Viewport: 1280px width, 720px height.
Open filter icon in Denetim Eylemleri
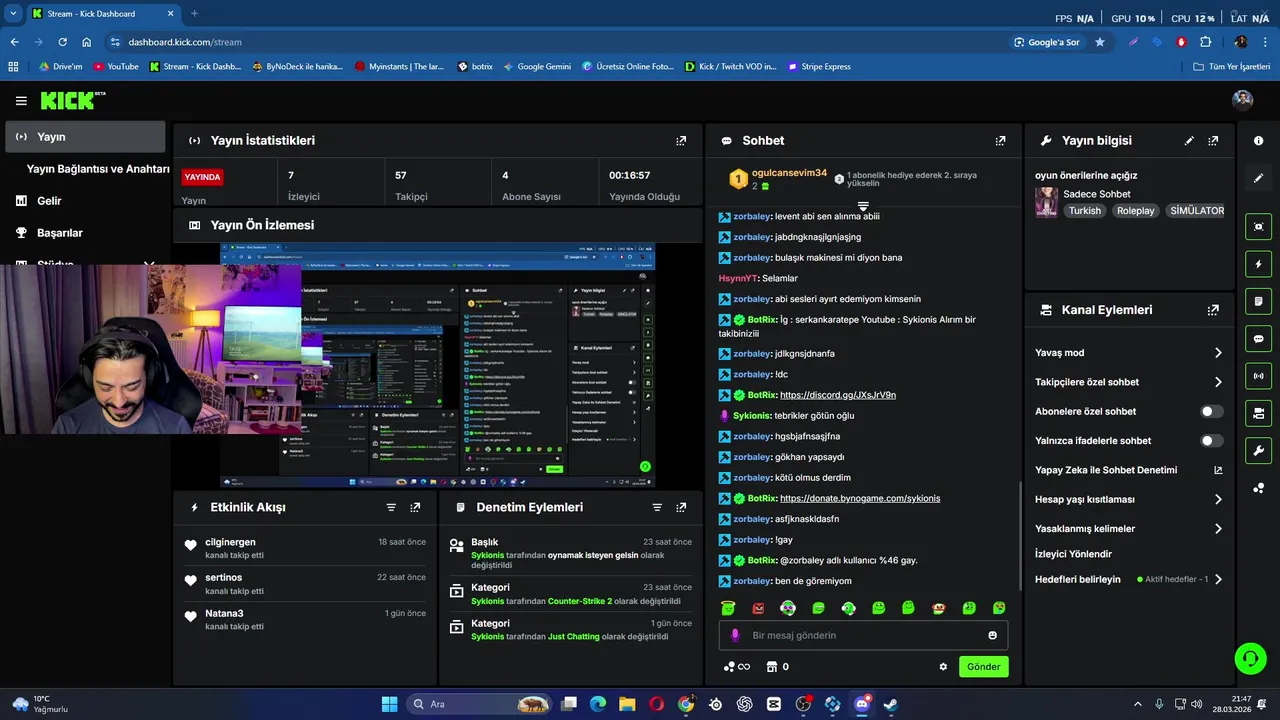coord(657,508)
